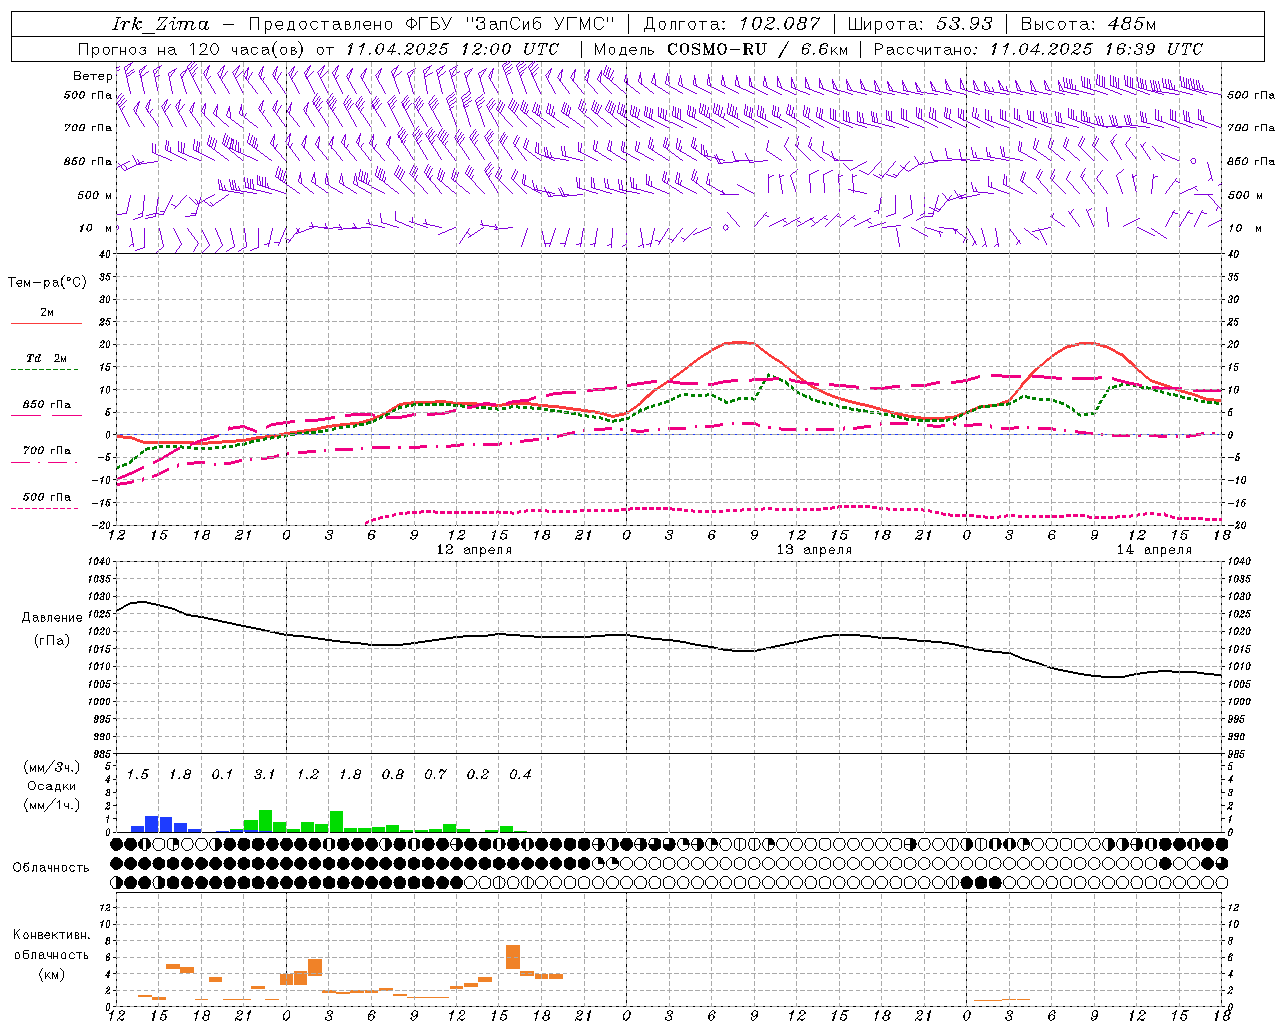Click the 700 гПа temperature legend label
This screenshot has width=1280, height=1024.
(x=47, y=451)
